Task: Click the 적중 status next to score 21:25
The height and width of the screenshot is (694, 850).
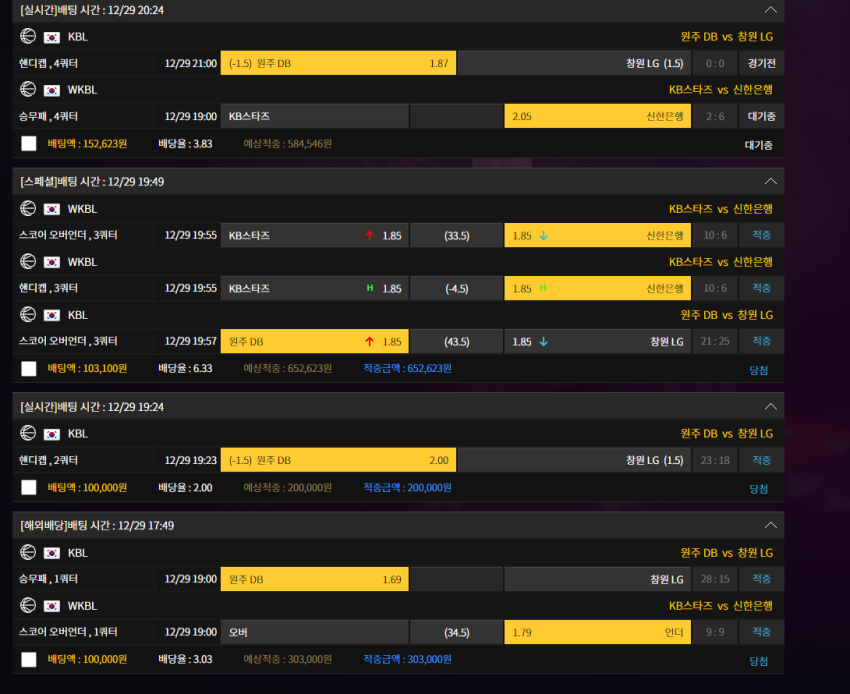Action: tap(761, 342)
